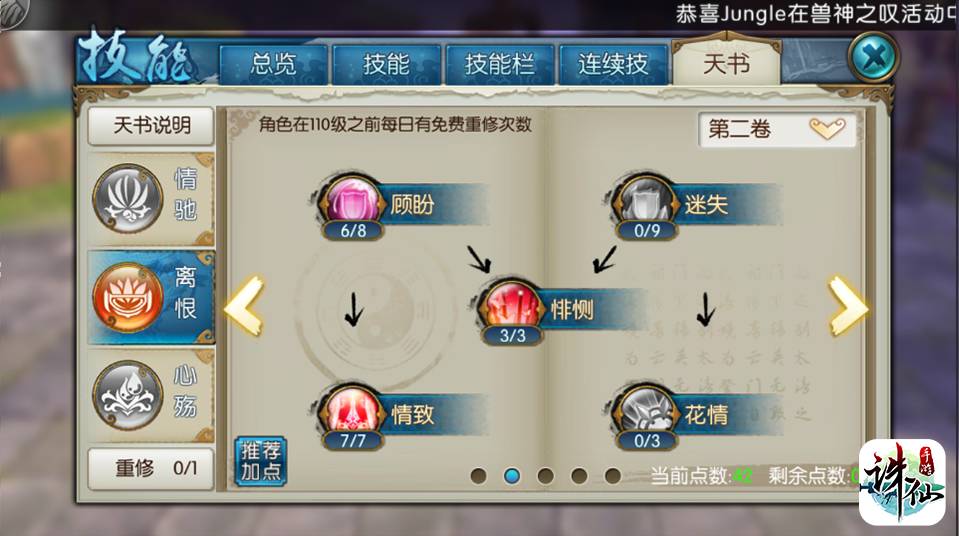The width and height of the screenshot is (959, 536).
Task: Choose the 情致 skill icon
Action: pyautogui.click(x=353, y=412)
